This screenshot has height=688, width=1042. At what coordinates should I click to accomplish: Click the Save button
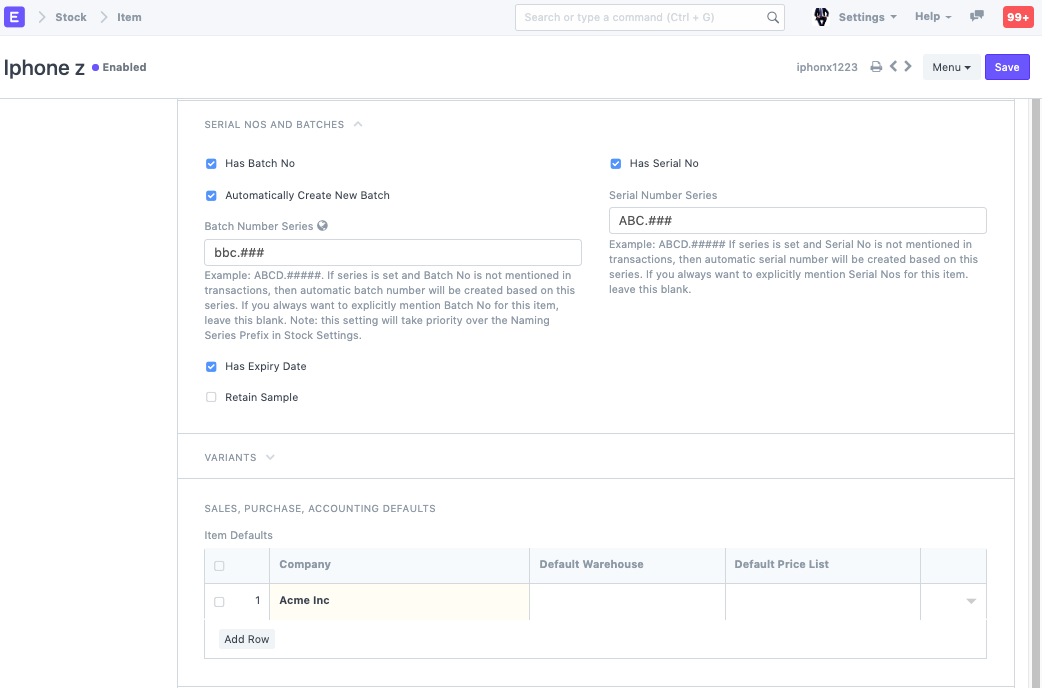(x=1006, y=67)
